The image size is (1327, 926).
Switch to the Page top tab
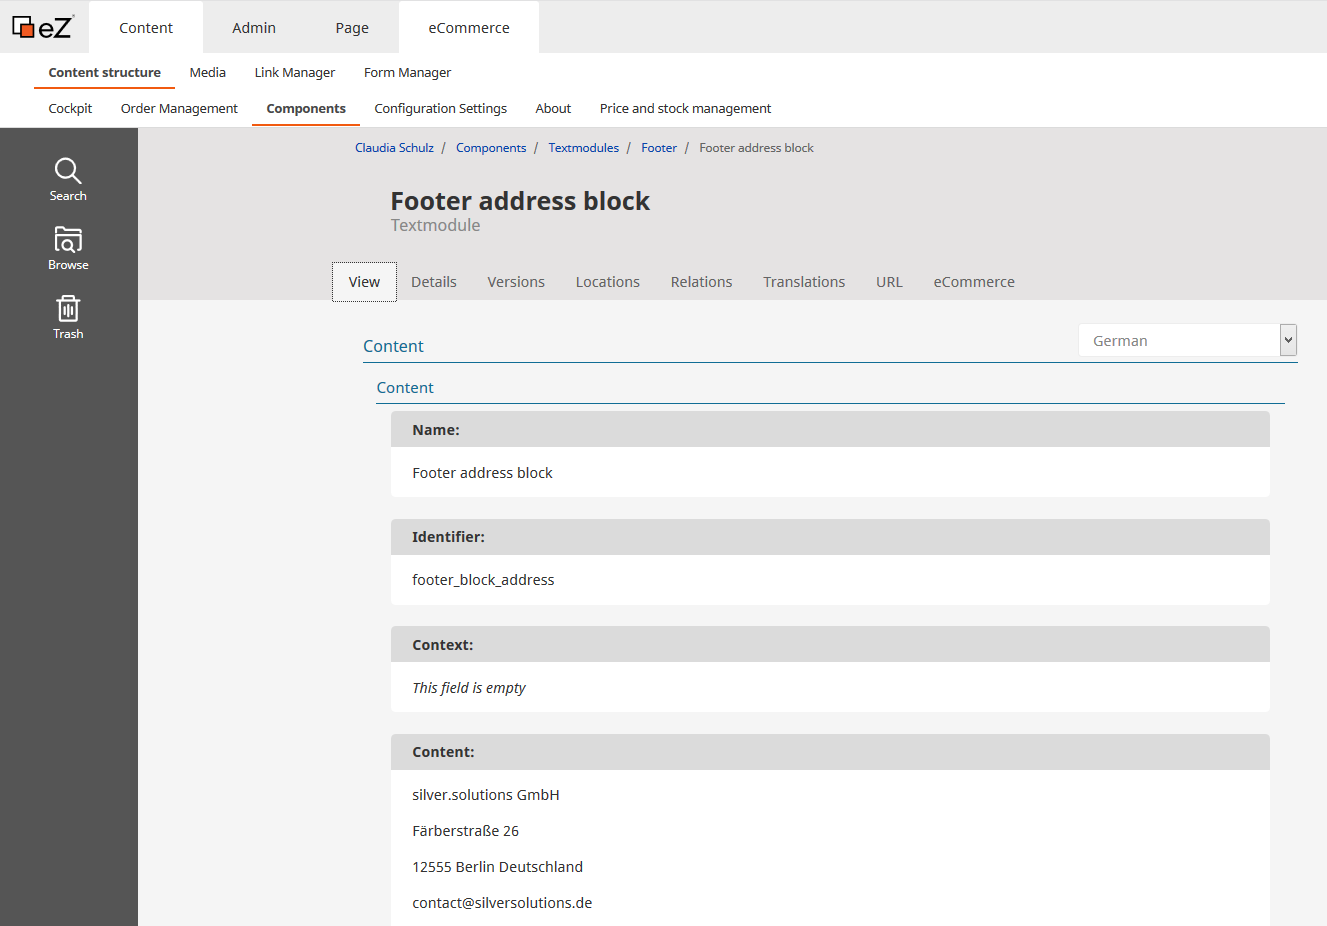click(x=352, y=28)
